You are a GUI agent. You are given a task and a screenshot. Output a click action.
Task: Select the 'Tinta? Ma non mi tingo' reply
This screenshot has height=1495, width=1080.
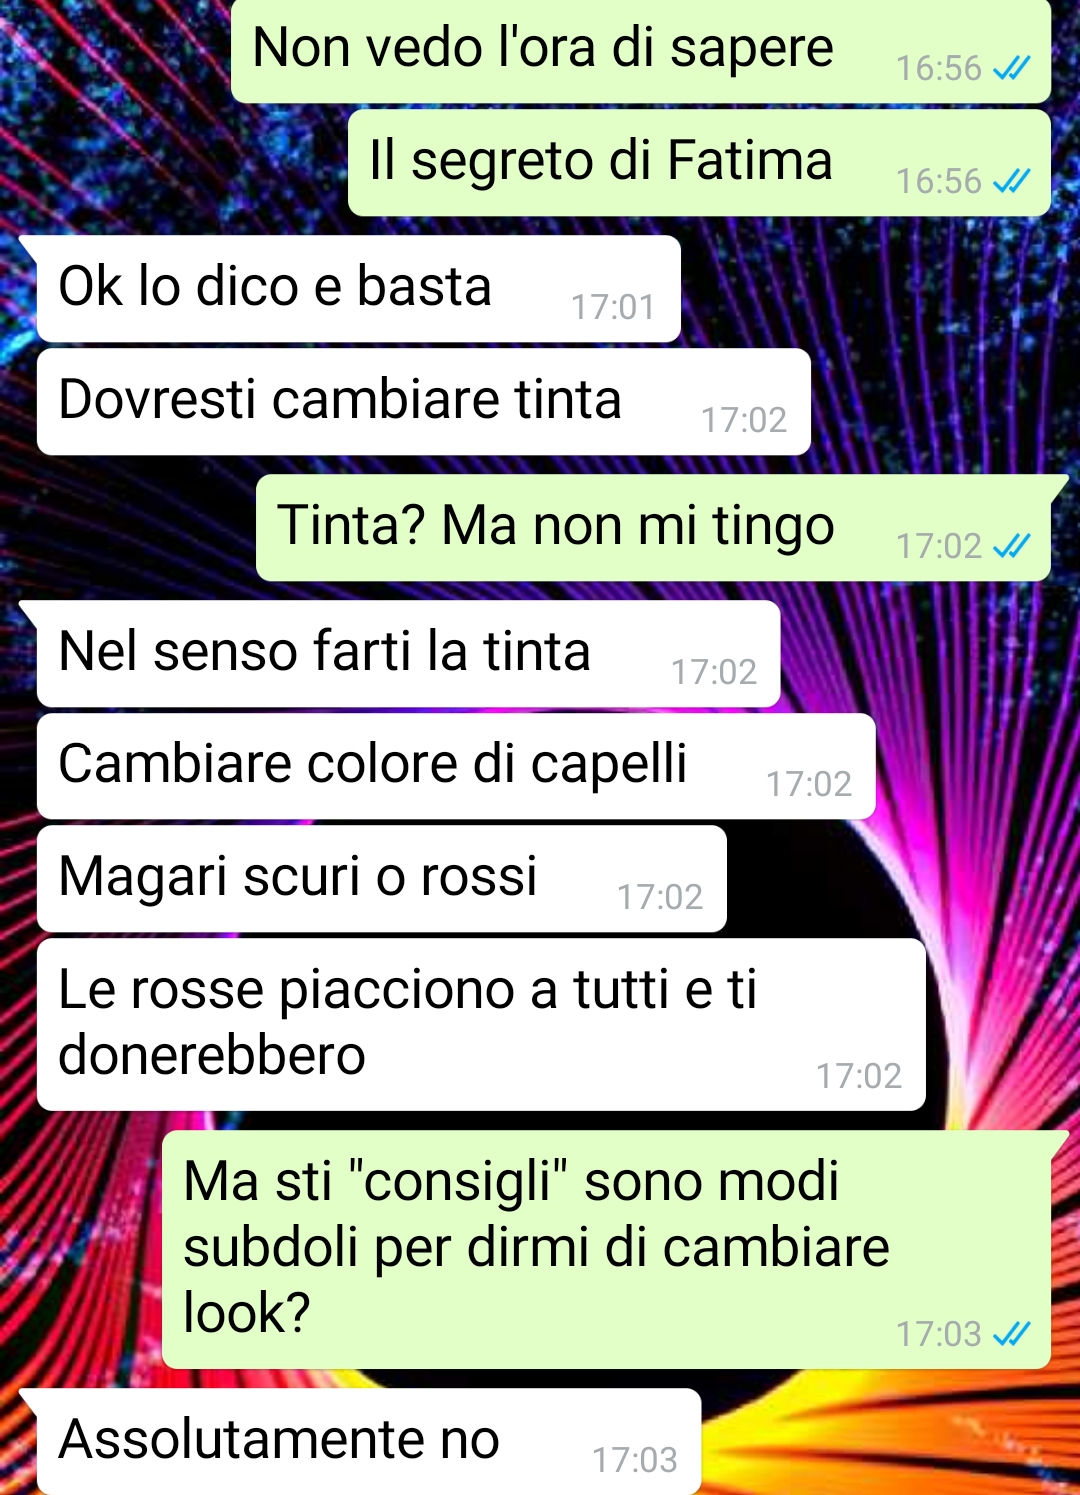653,528
